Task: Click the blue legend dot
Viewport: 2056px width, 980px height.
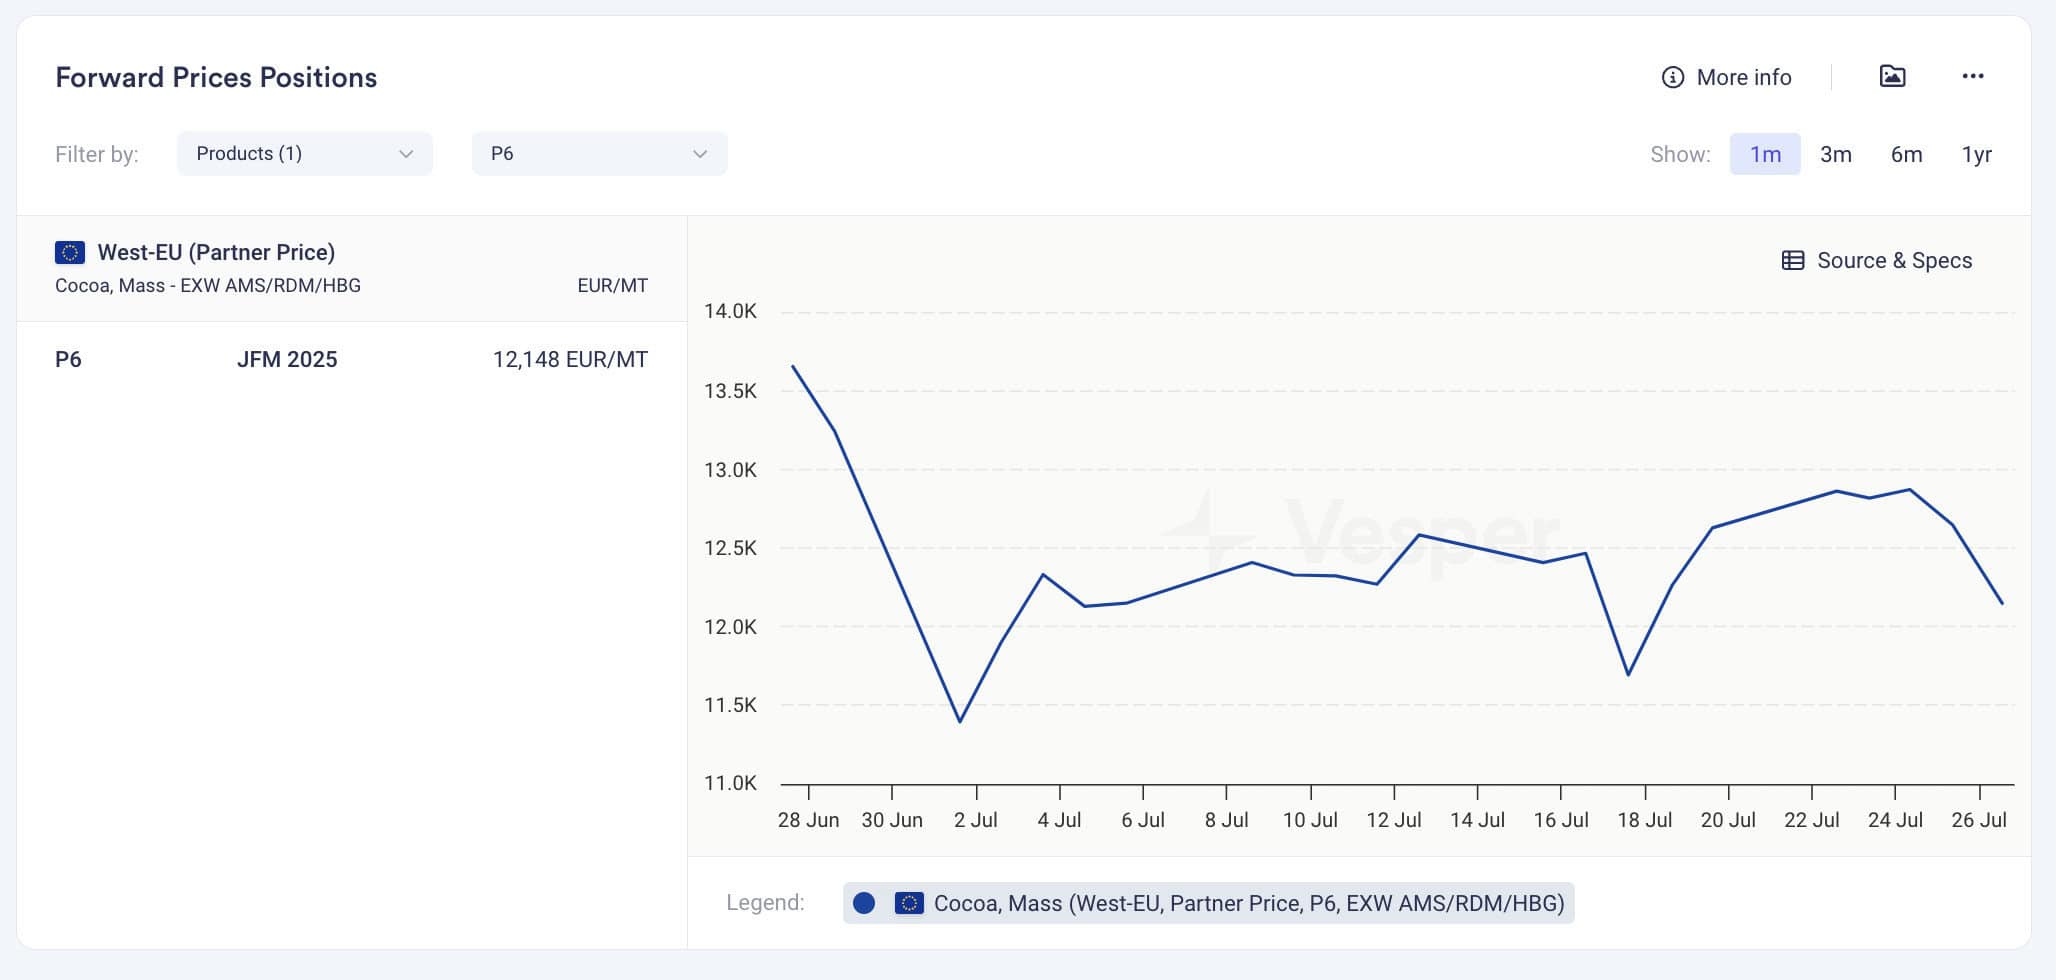Action: point(864,903)
